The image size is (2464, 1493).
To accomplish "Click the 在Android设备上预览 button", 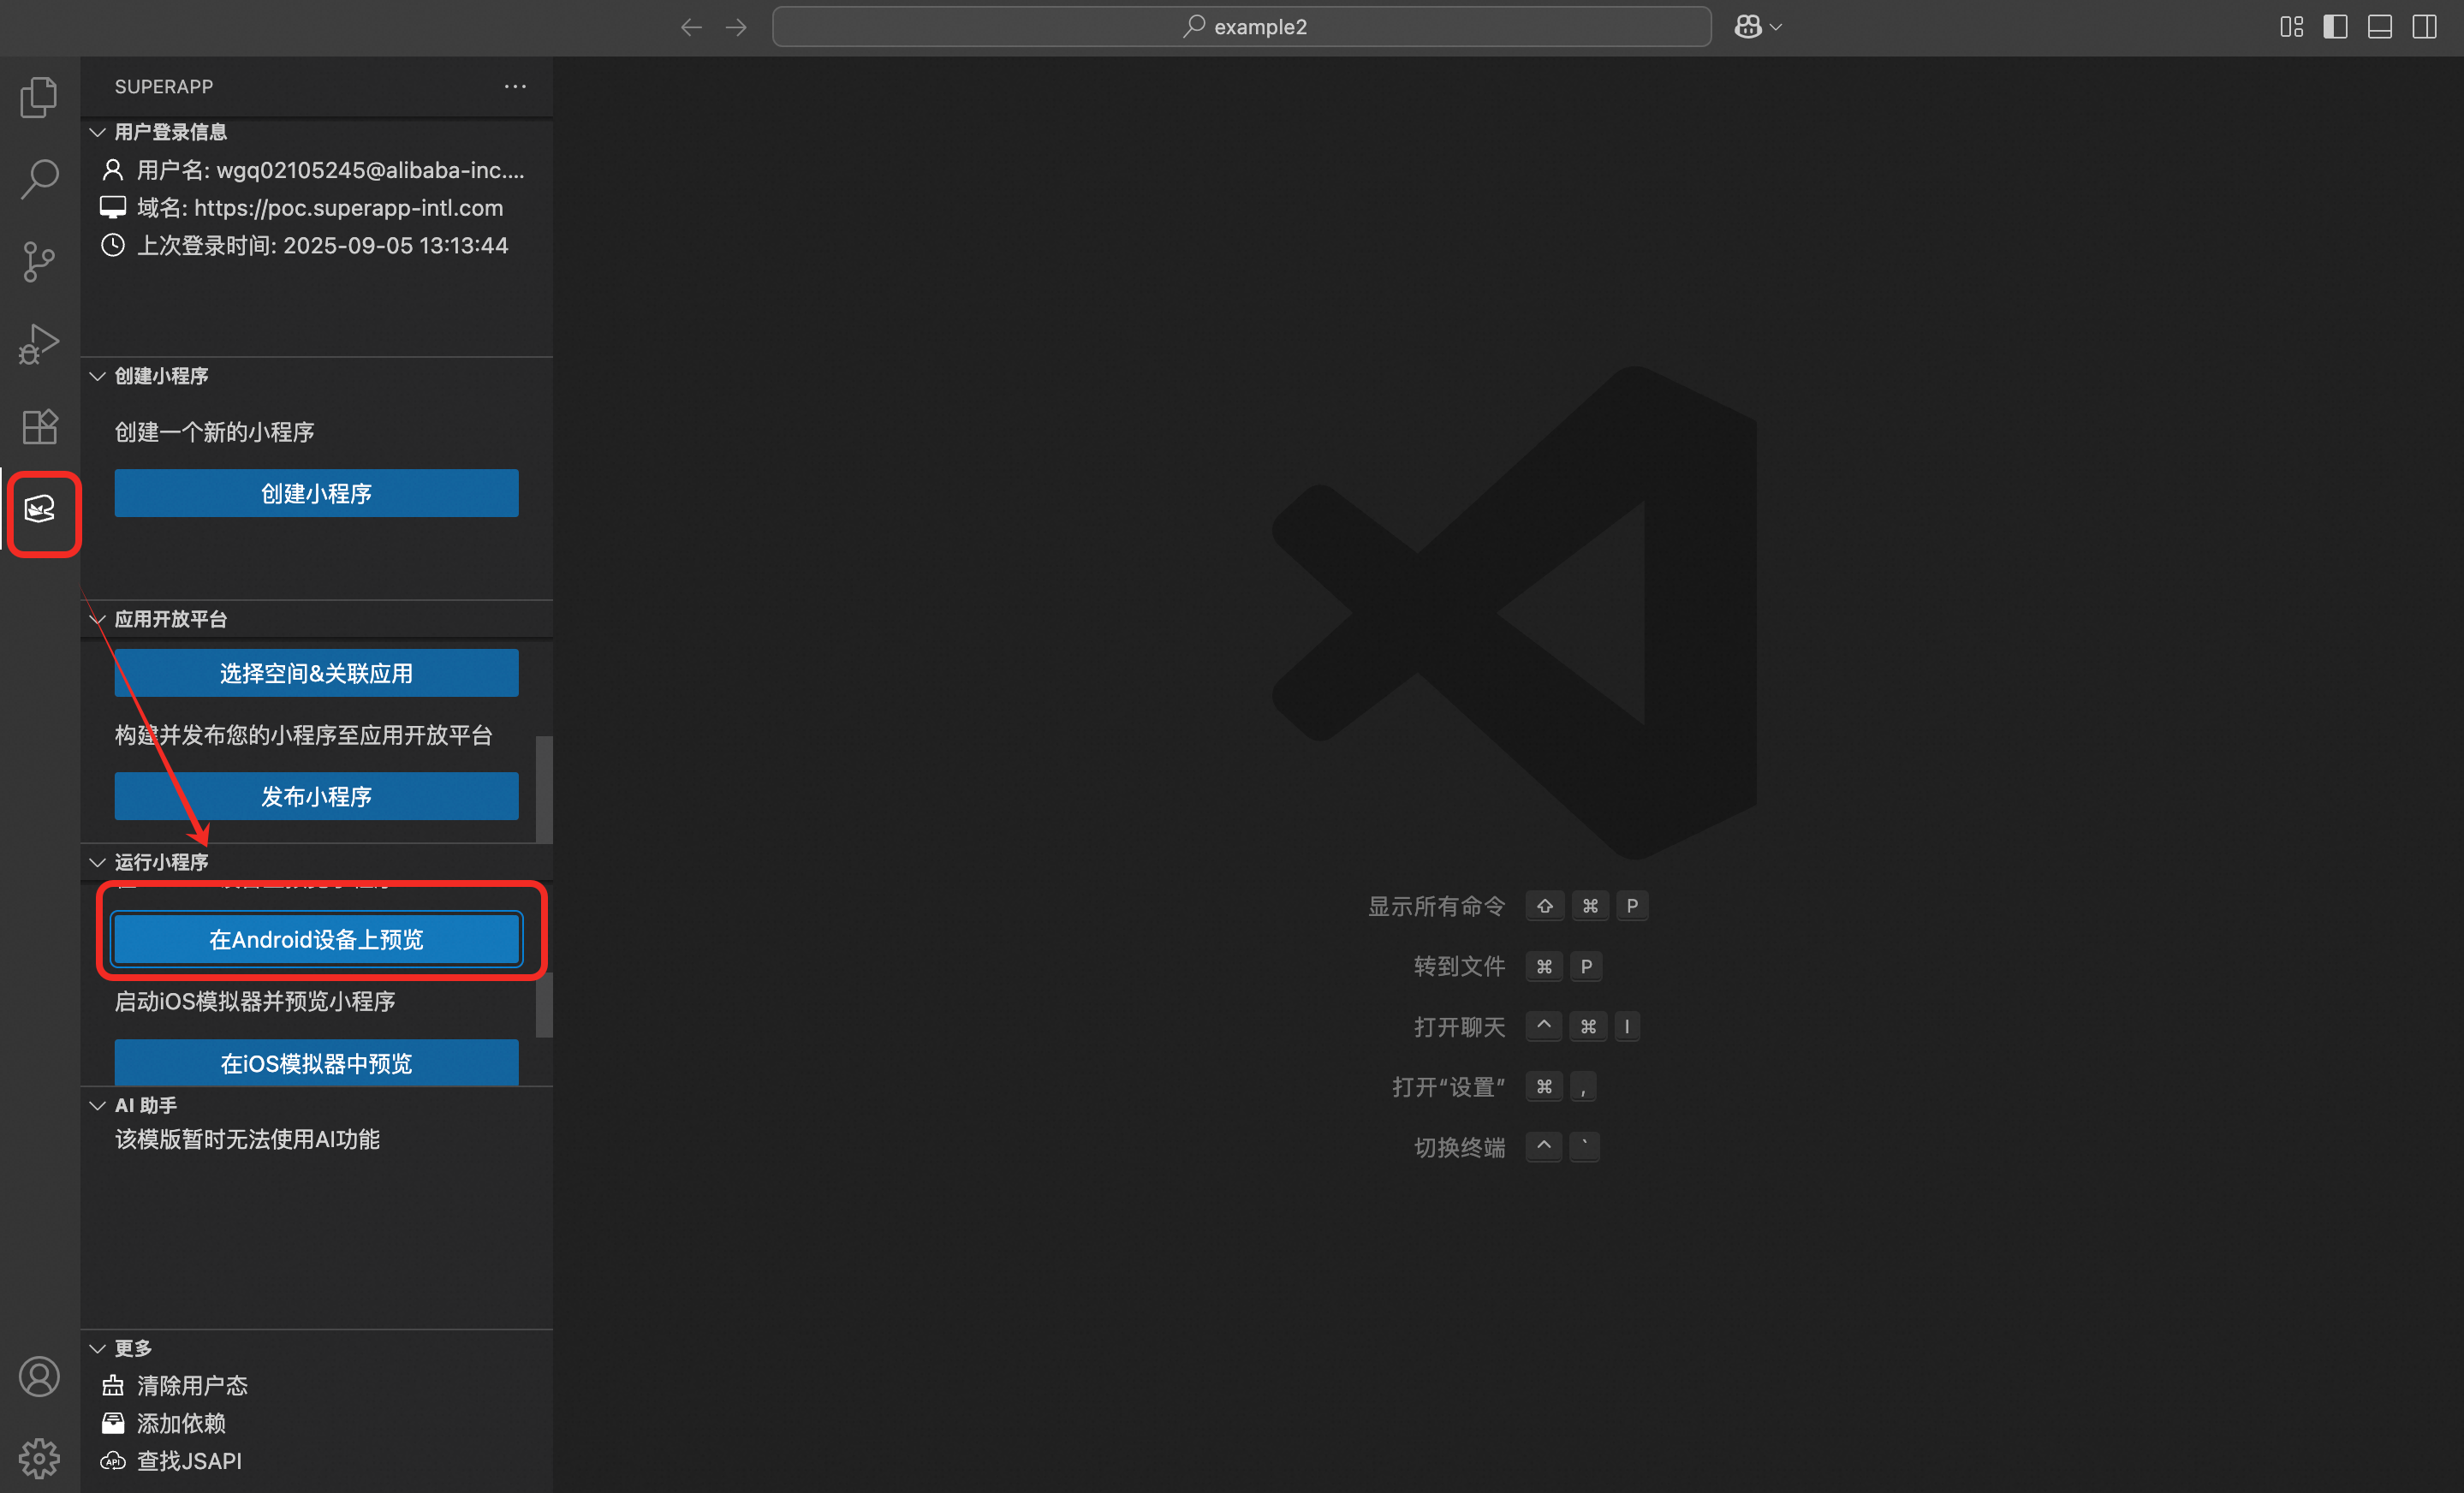I will coord(316,939).
